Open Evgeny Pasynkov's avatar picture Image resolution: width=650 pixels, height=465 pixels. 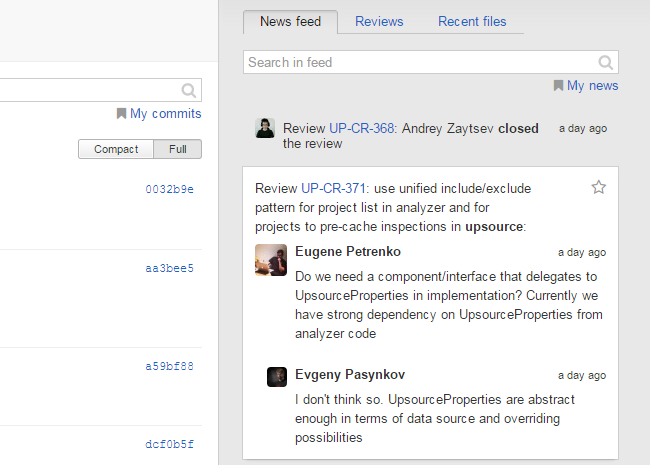pos(277,377)
